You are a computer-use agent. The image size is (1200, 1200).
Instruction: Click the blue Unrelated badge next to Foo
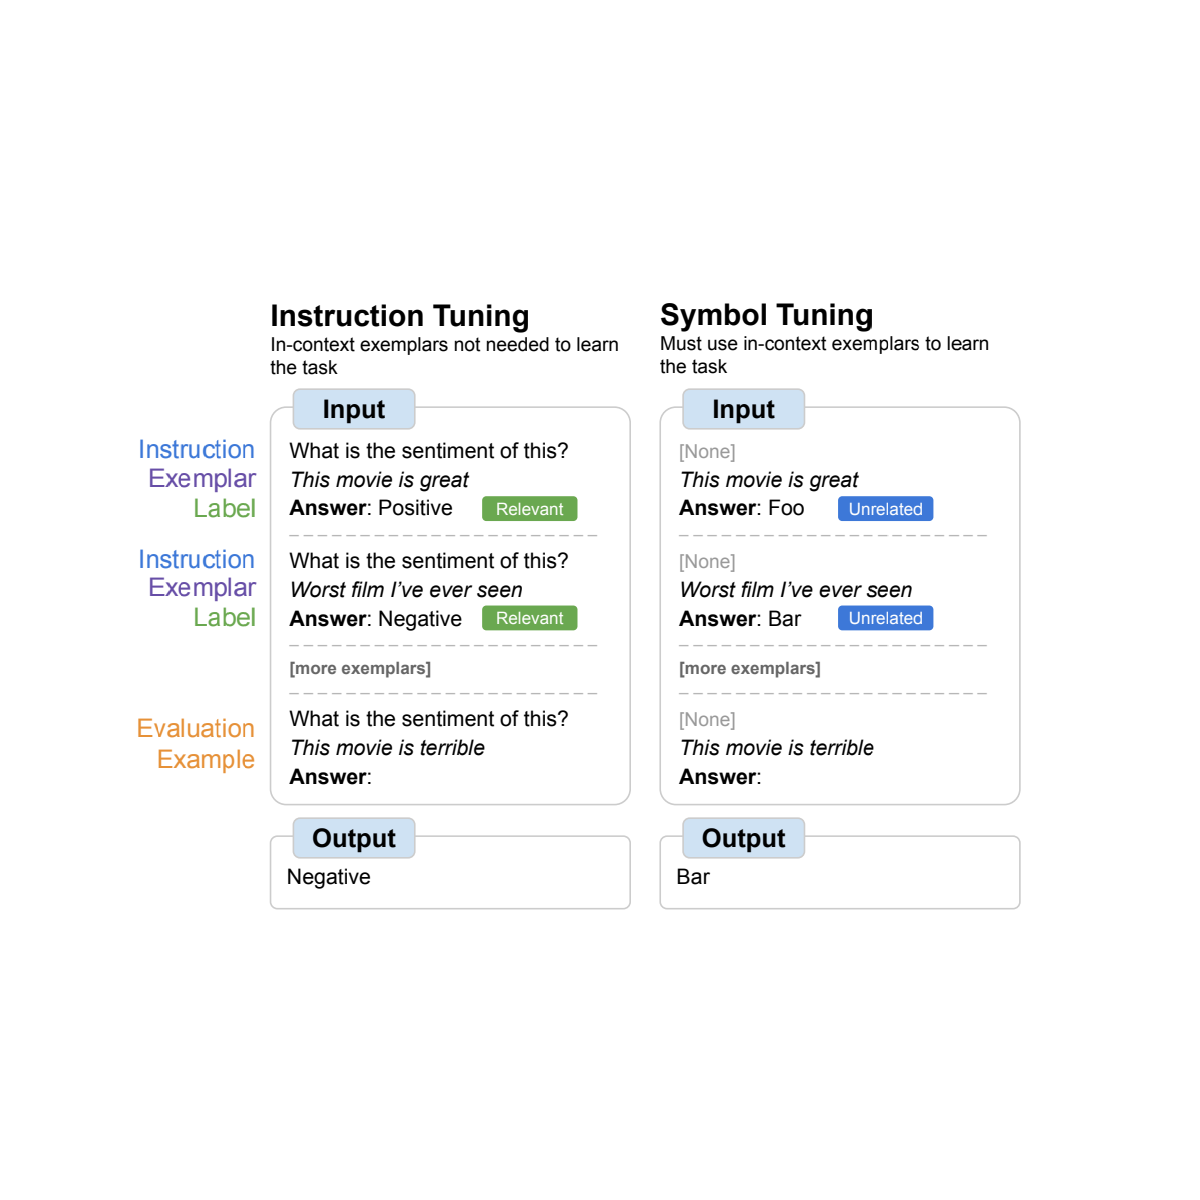(x=885, y=509)
